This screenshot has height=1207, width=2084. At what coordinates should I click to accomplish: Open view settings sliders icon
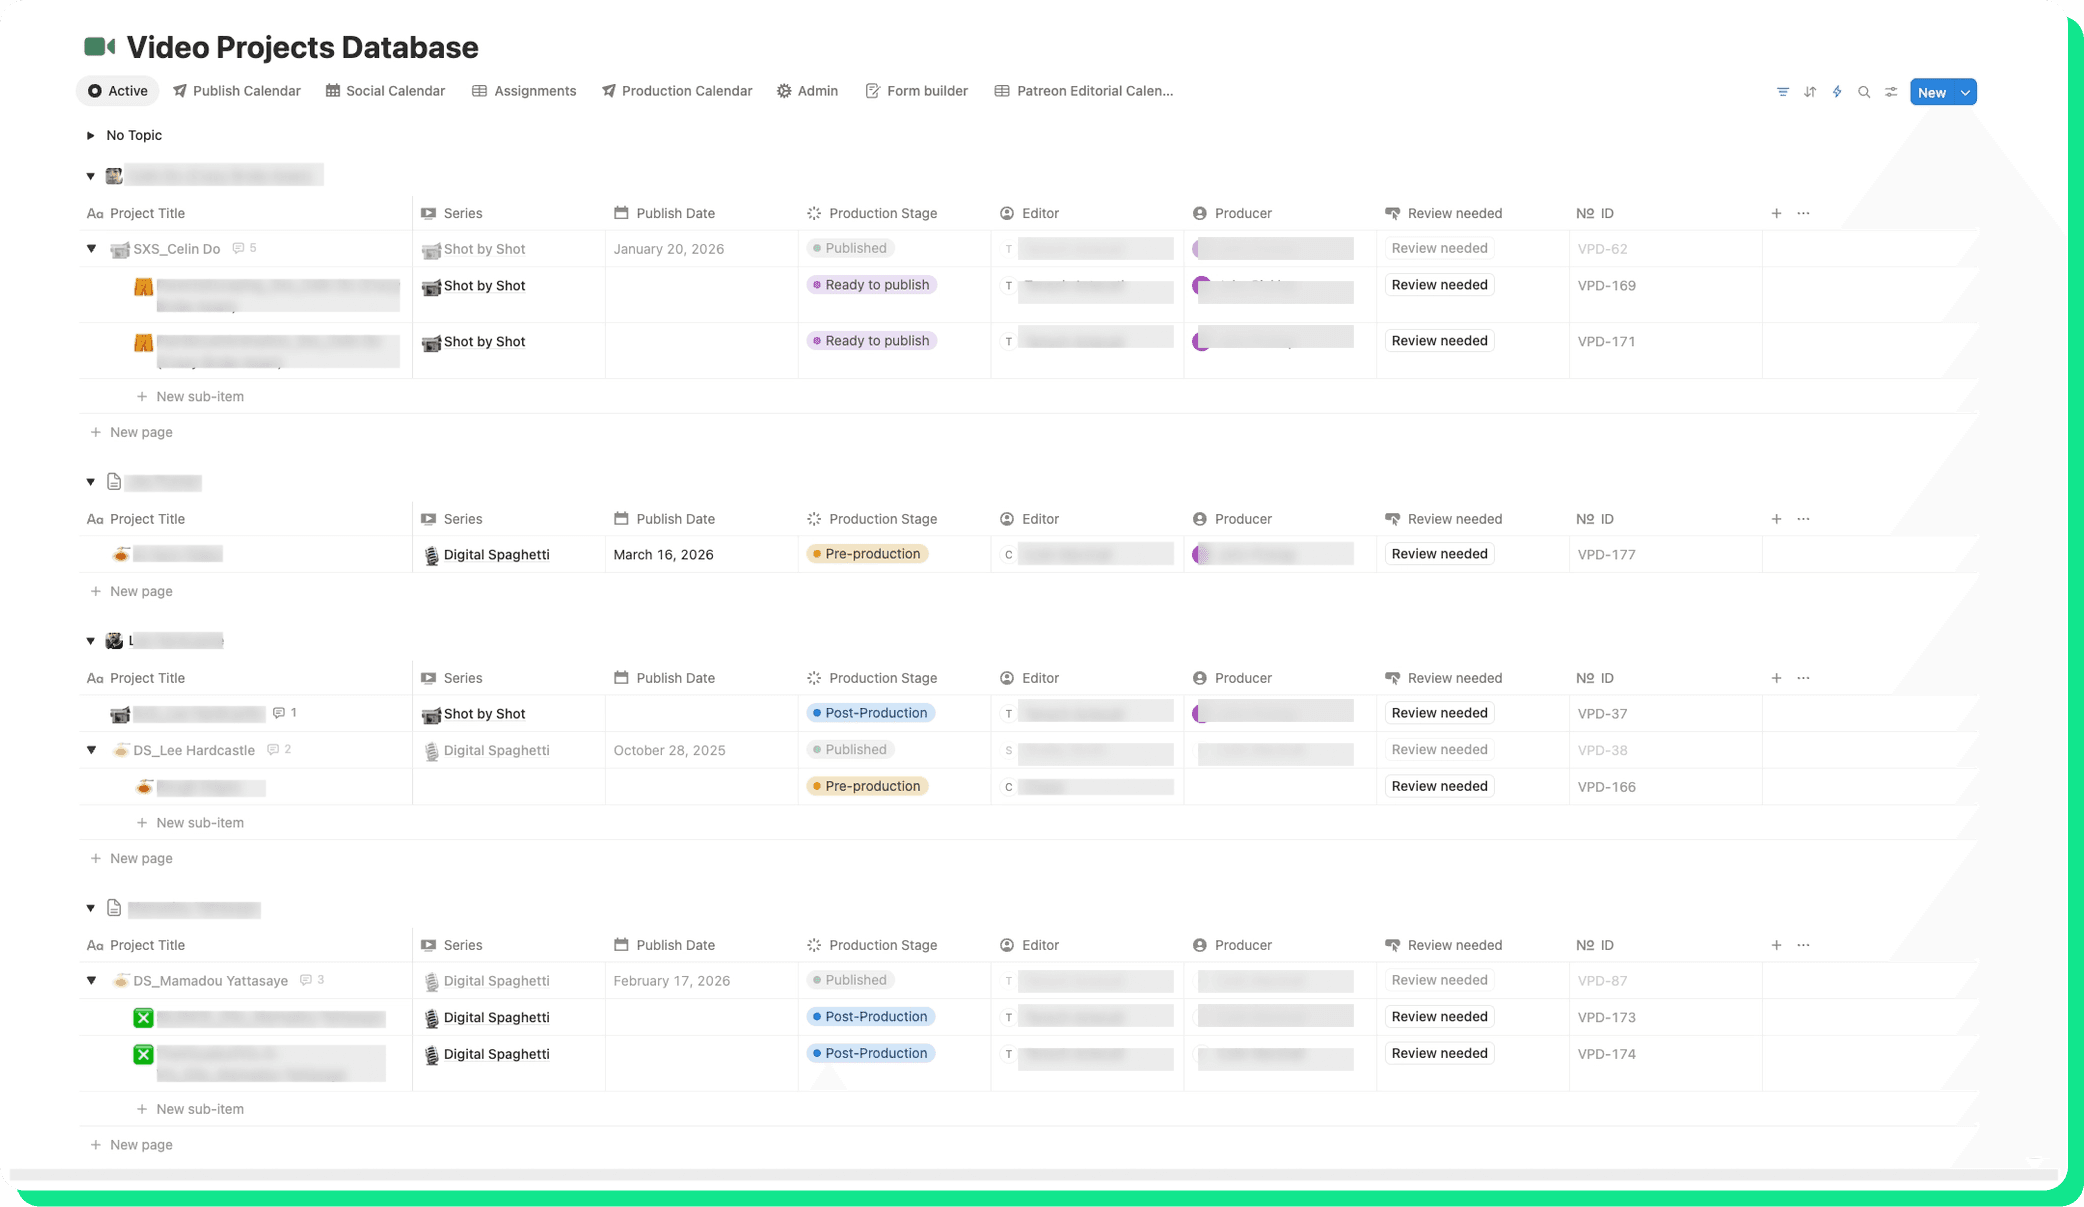pyautogui.click(x=1891, y=92)
